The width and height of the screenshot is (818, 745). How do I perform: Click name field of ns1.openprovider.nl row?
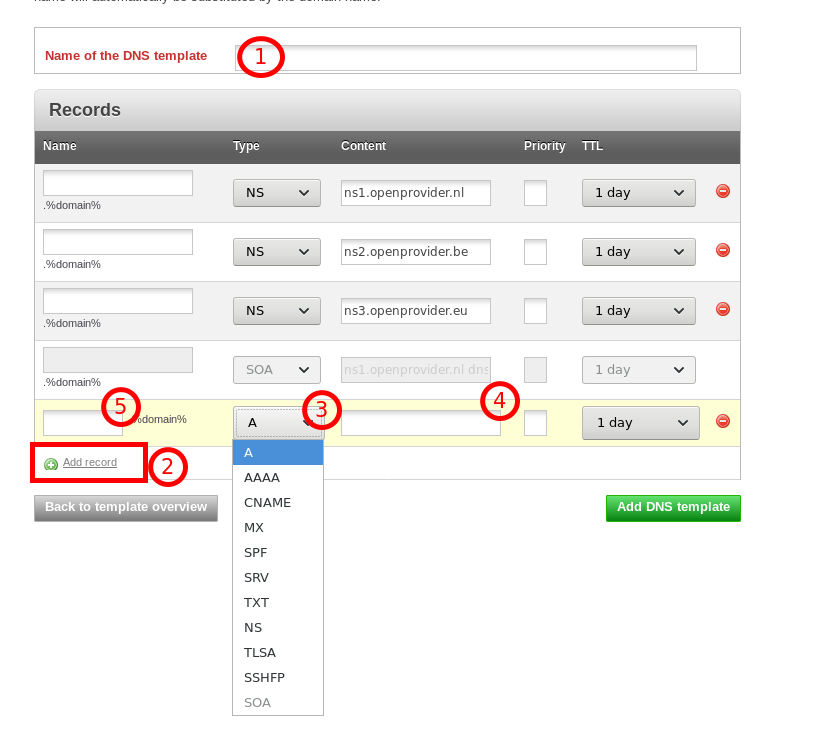[x=118, y=183]
